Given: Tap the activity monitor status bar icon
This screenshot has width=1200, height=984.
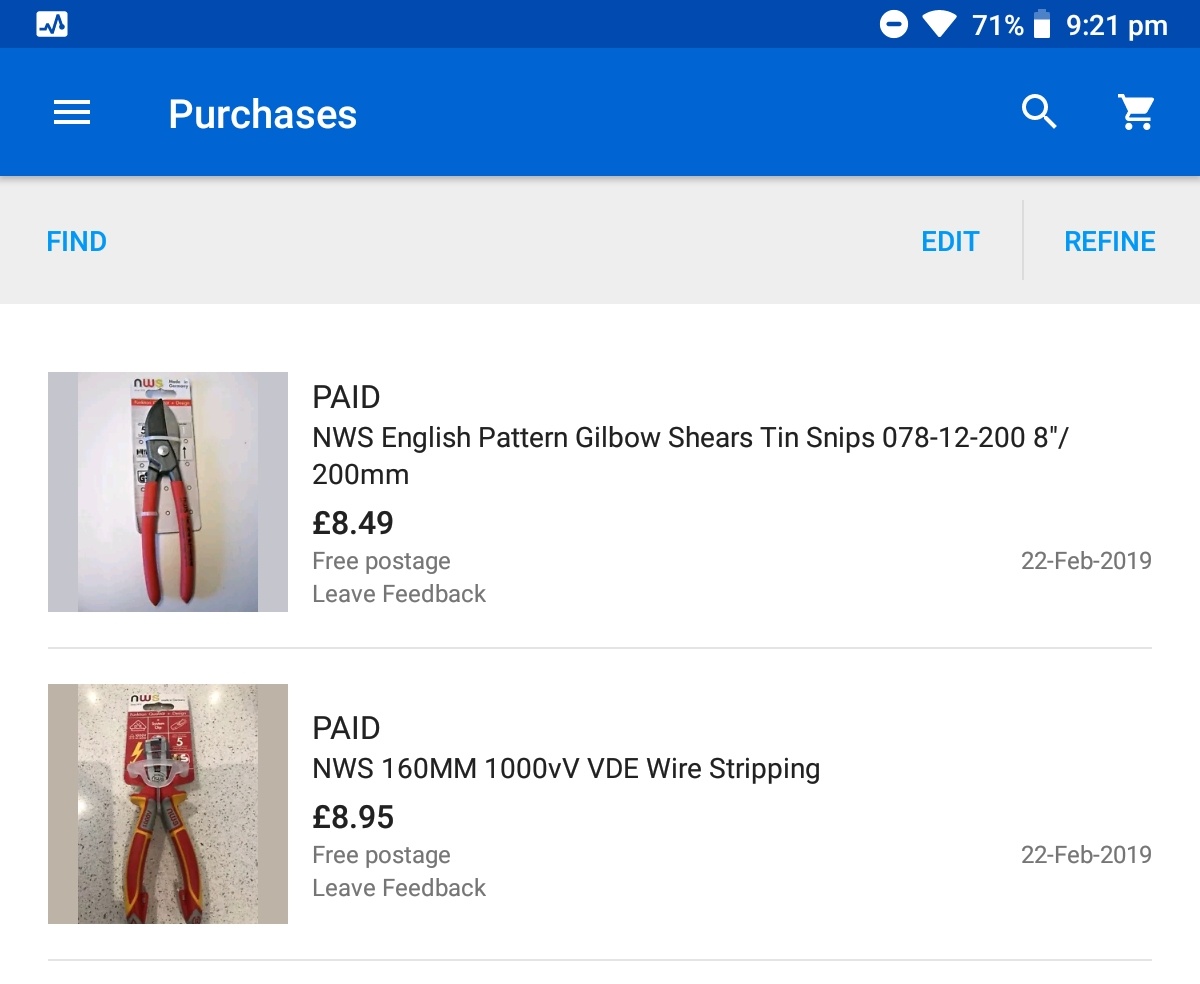Looking at the screenshot, I should (x=52, y=25).
